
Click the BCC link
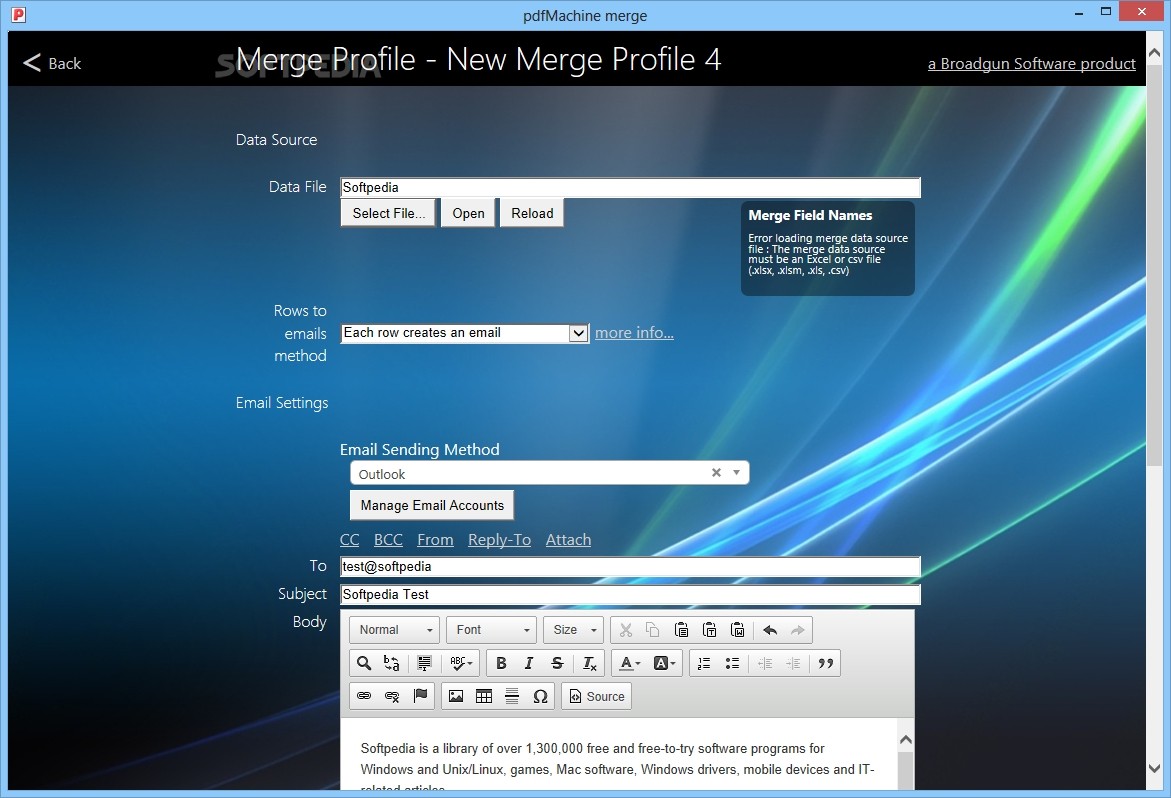[388, 540]
